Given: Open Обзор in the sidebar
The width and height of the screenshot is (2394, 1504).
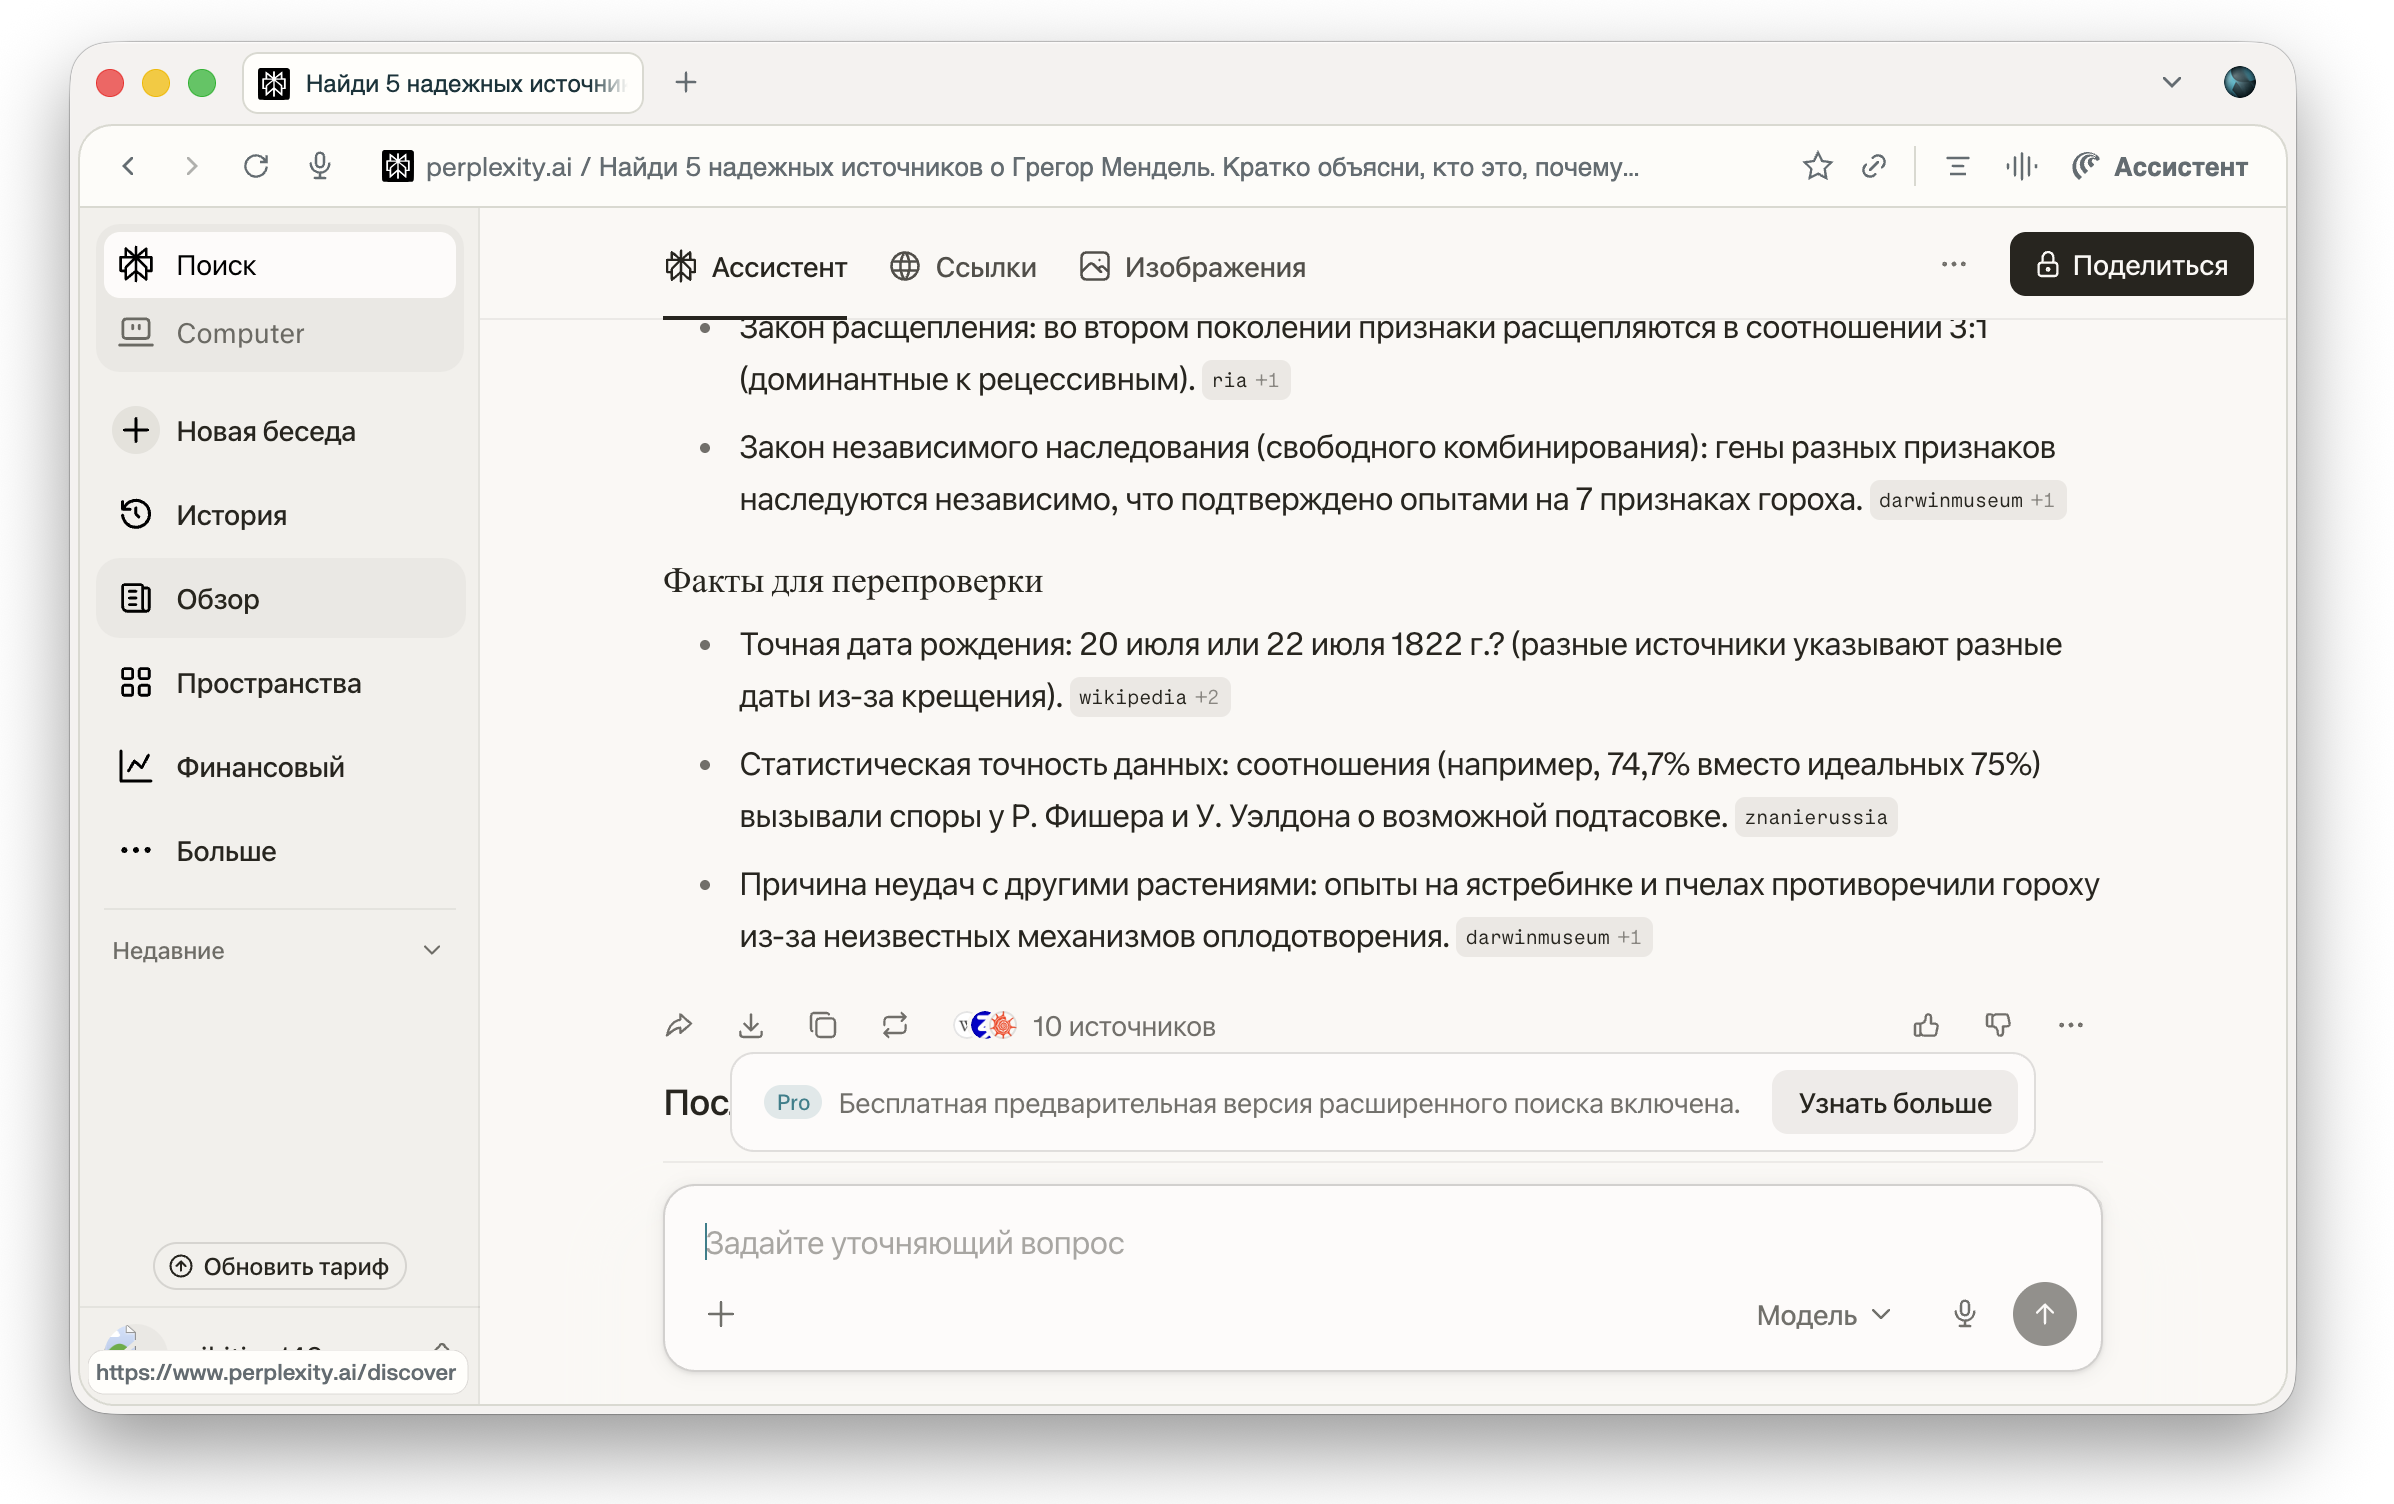Looking at the screenshot, I should pyautogui.click(x=280, y=599).
